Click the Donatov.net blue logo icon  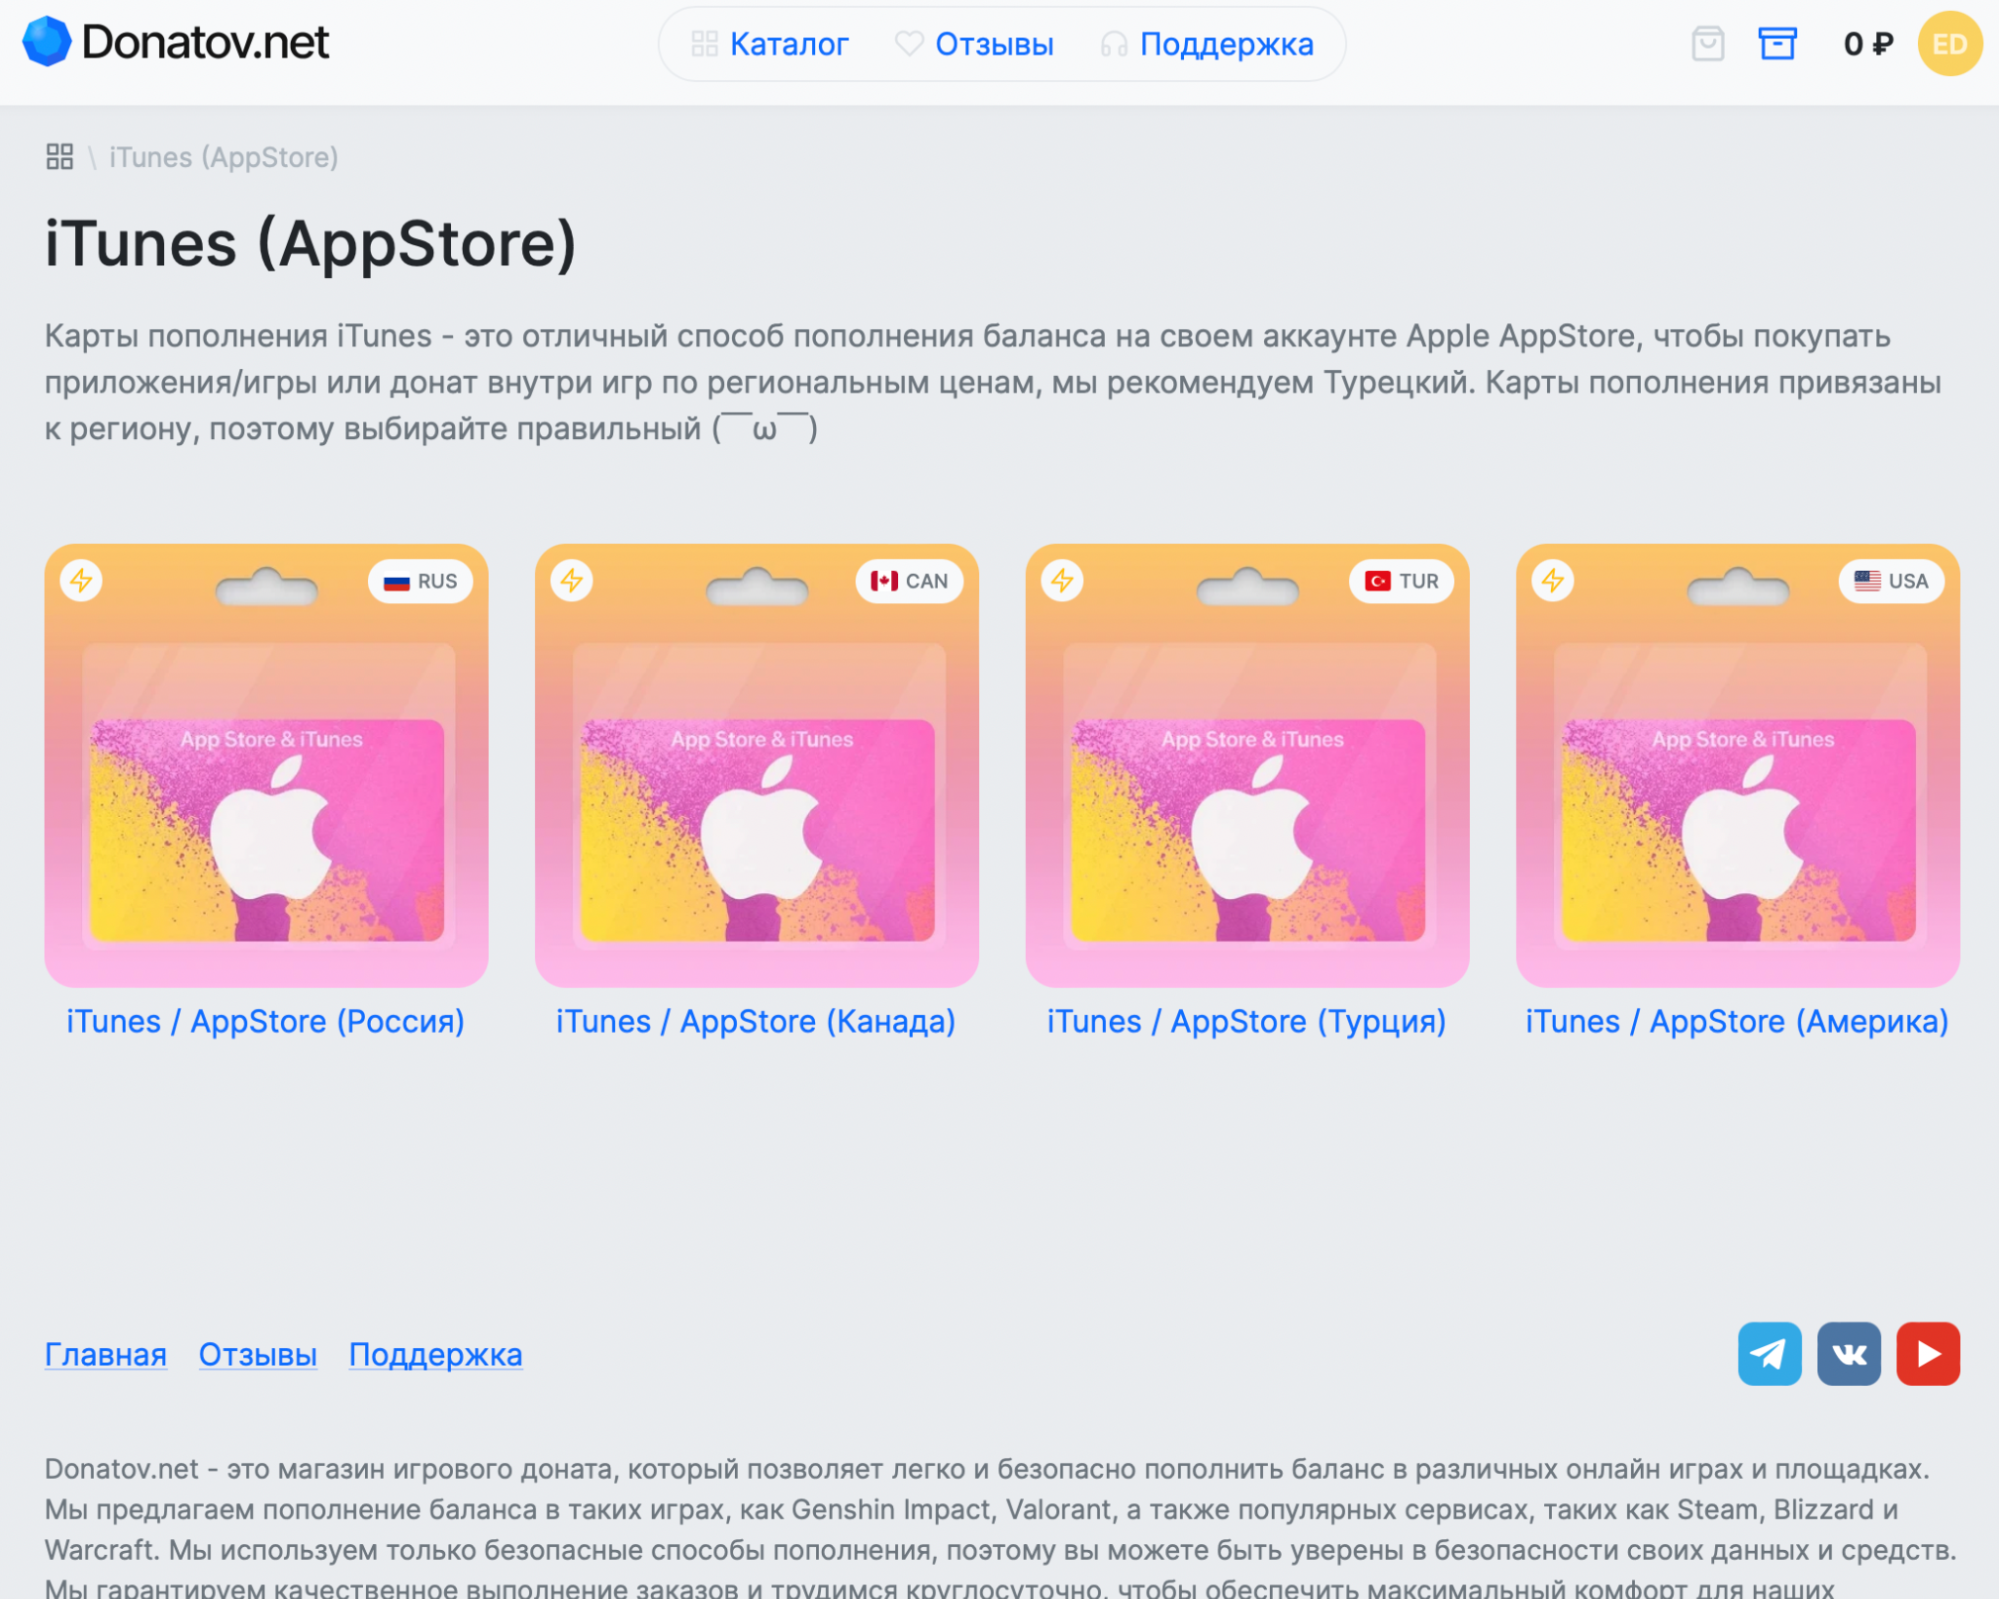[46, 42]
